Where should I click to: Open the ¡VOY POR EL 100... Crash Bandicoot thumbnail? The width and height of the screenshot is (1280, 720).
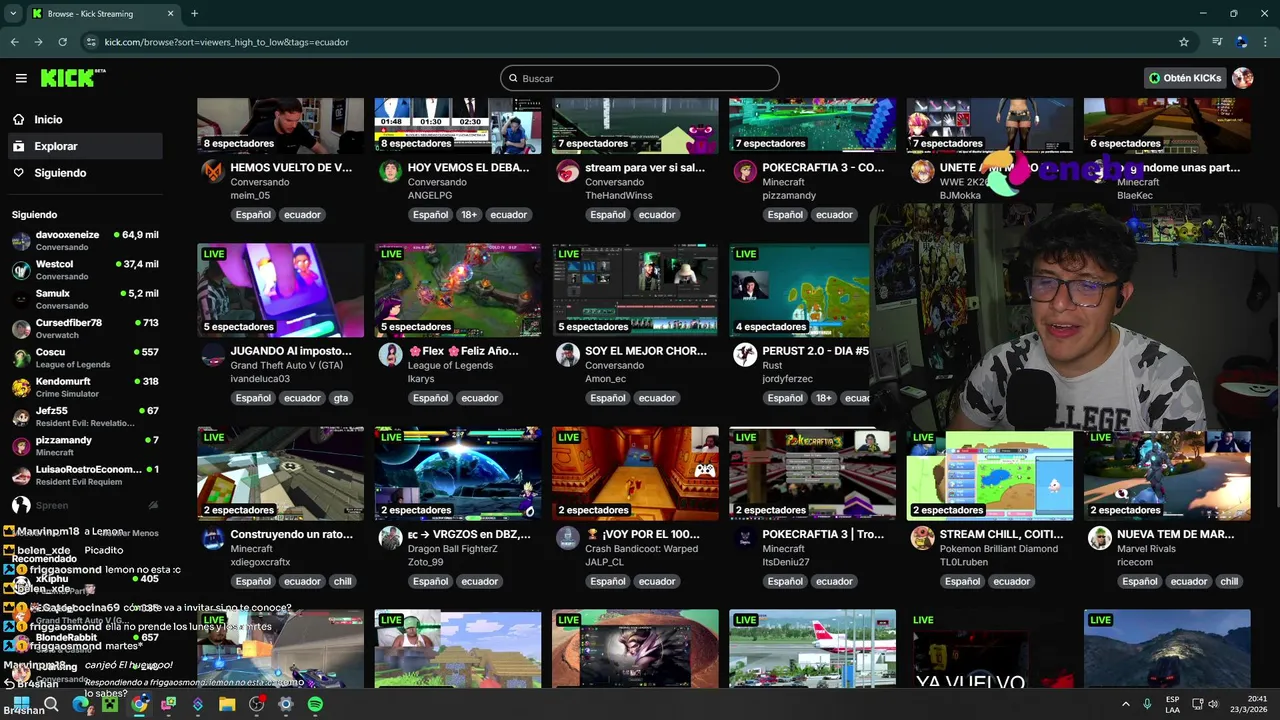tap(635, 474)
